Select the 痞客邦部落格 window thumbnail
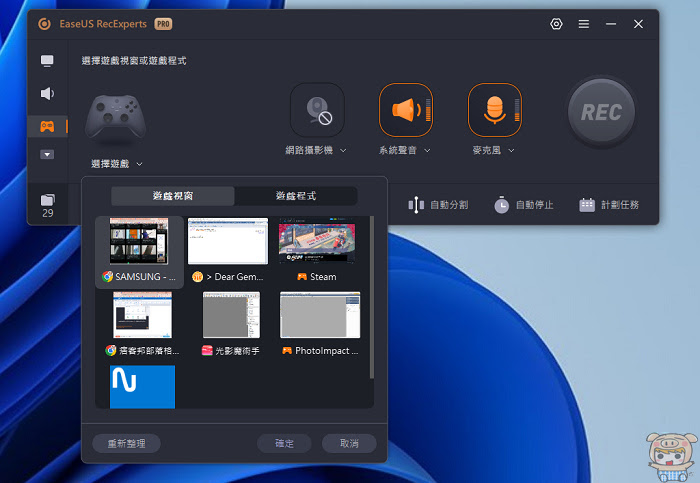This screenshot has width=700, height=483. pyautogui.click(x=142, y=315)
